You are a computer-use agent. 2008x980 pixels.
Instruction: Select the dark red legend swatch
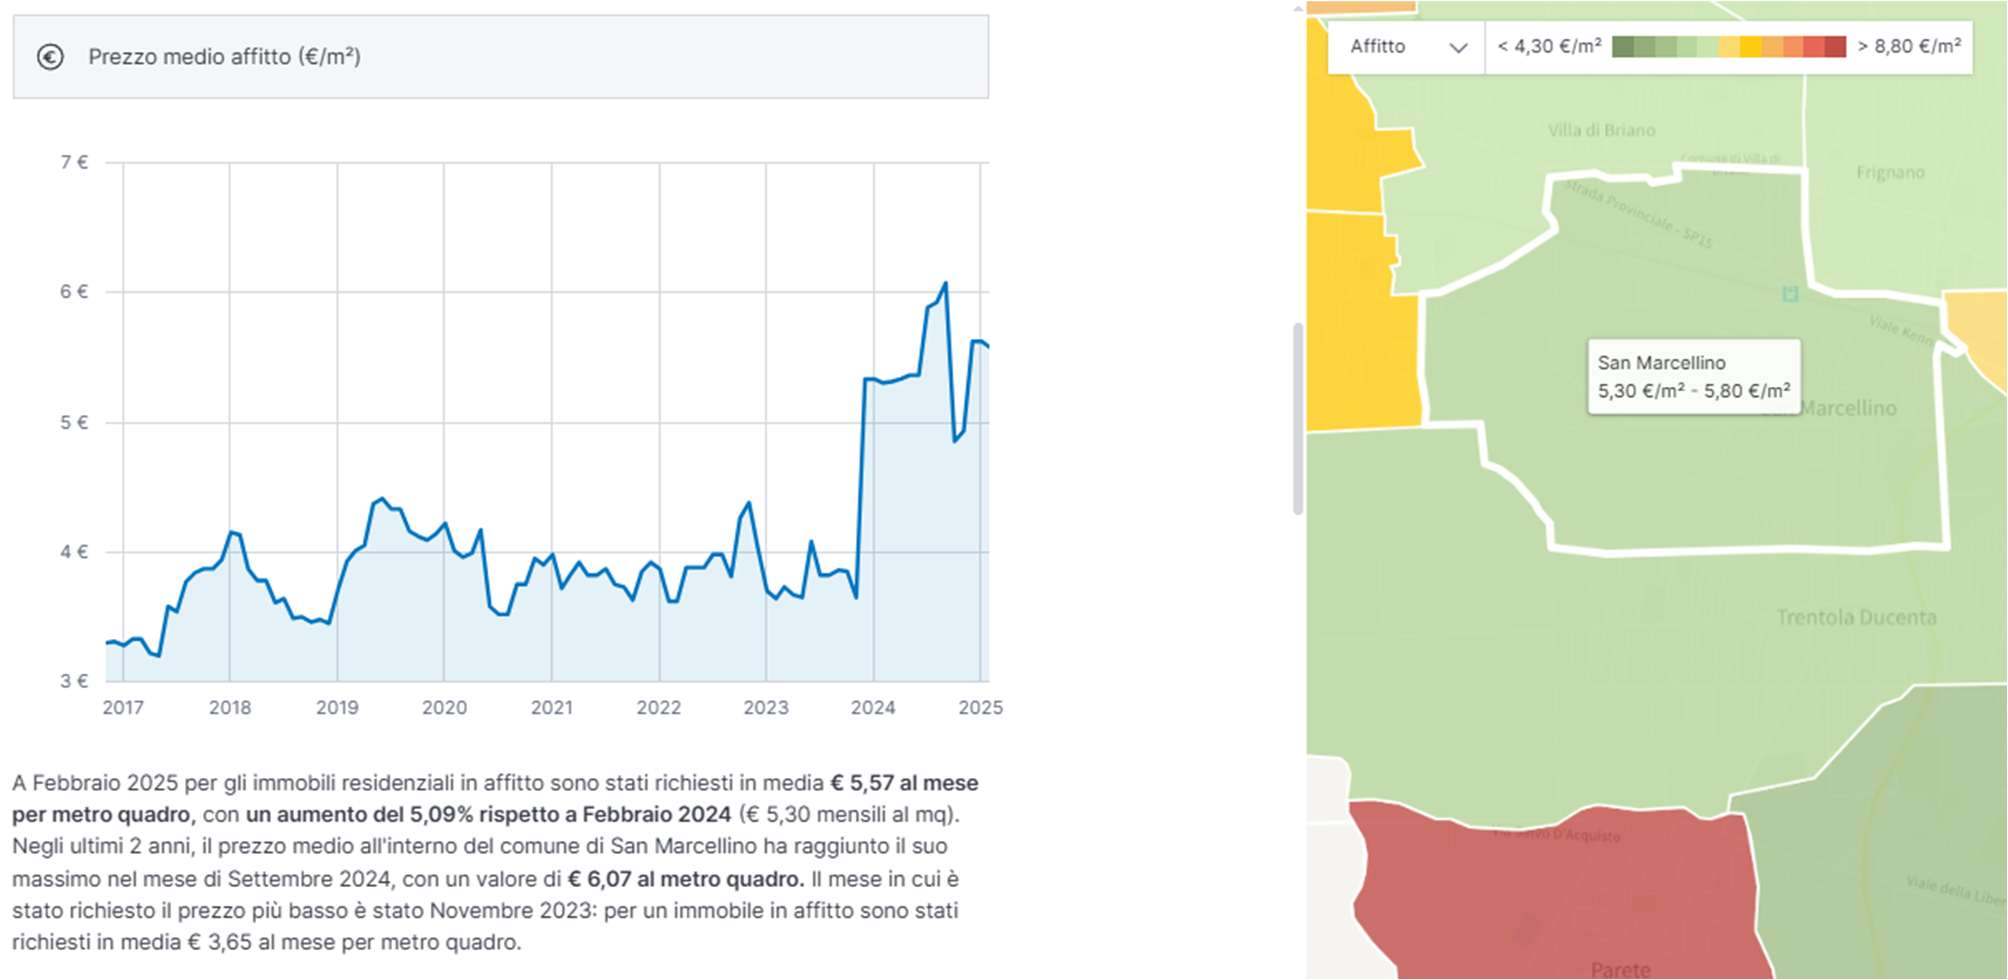point(1835,47)
